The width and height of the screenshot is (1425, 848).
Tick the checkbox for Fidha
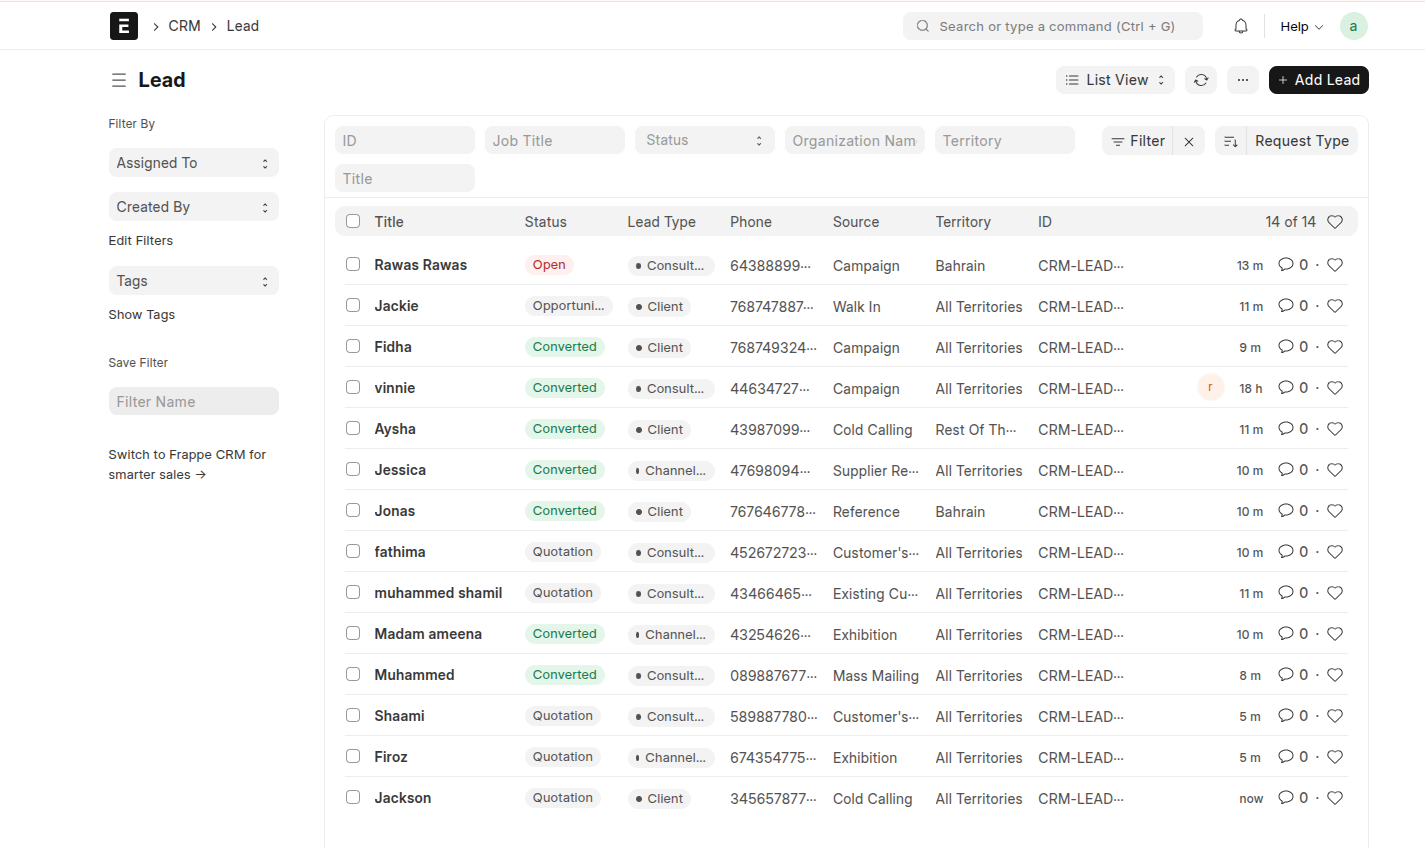[x=353, y=346]
